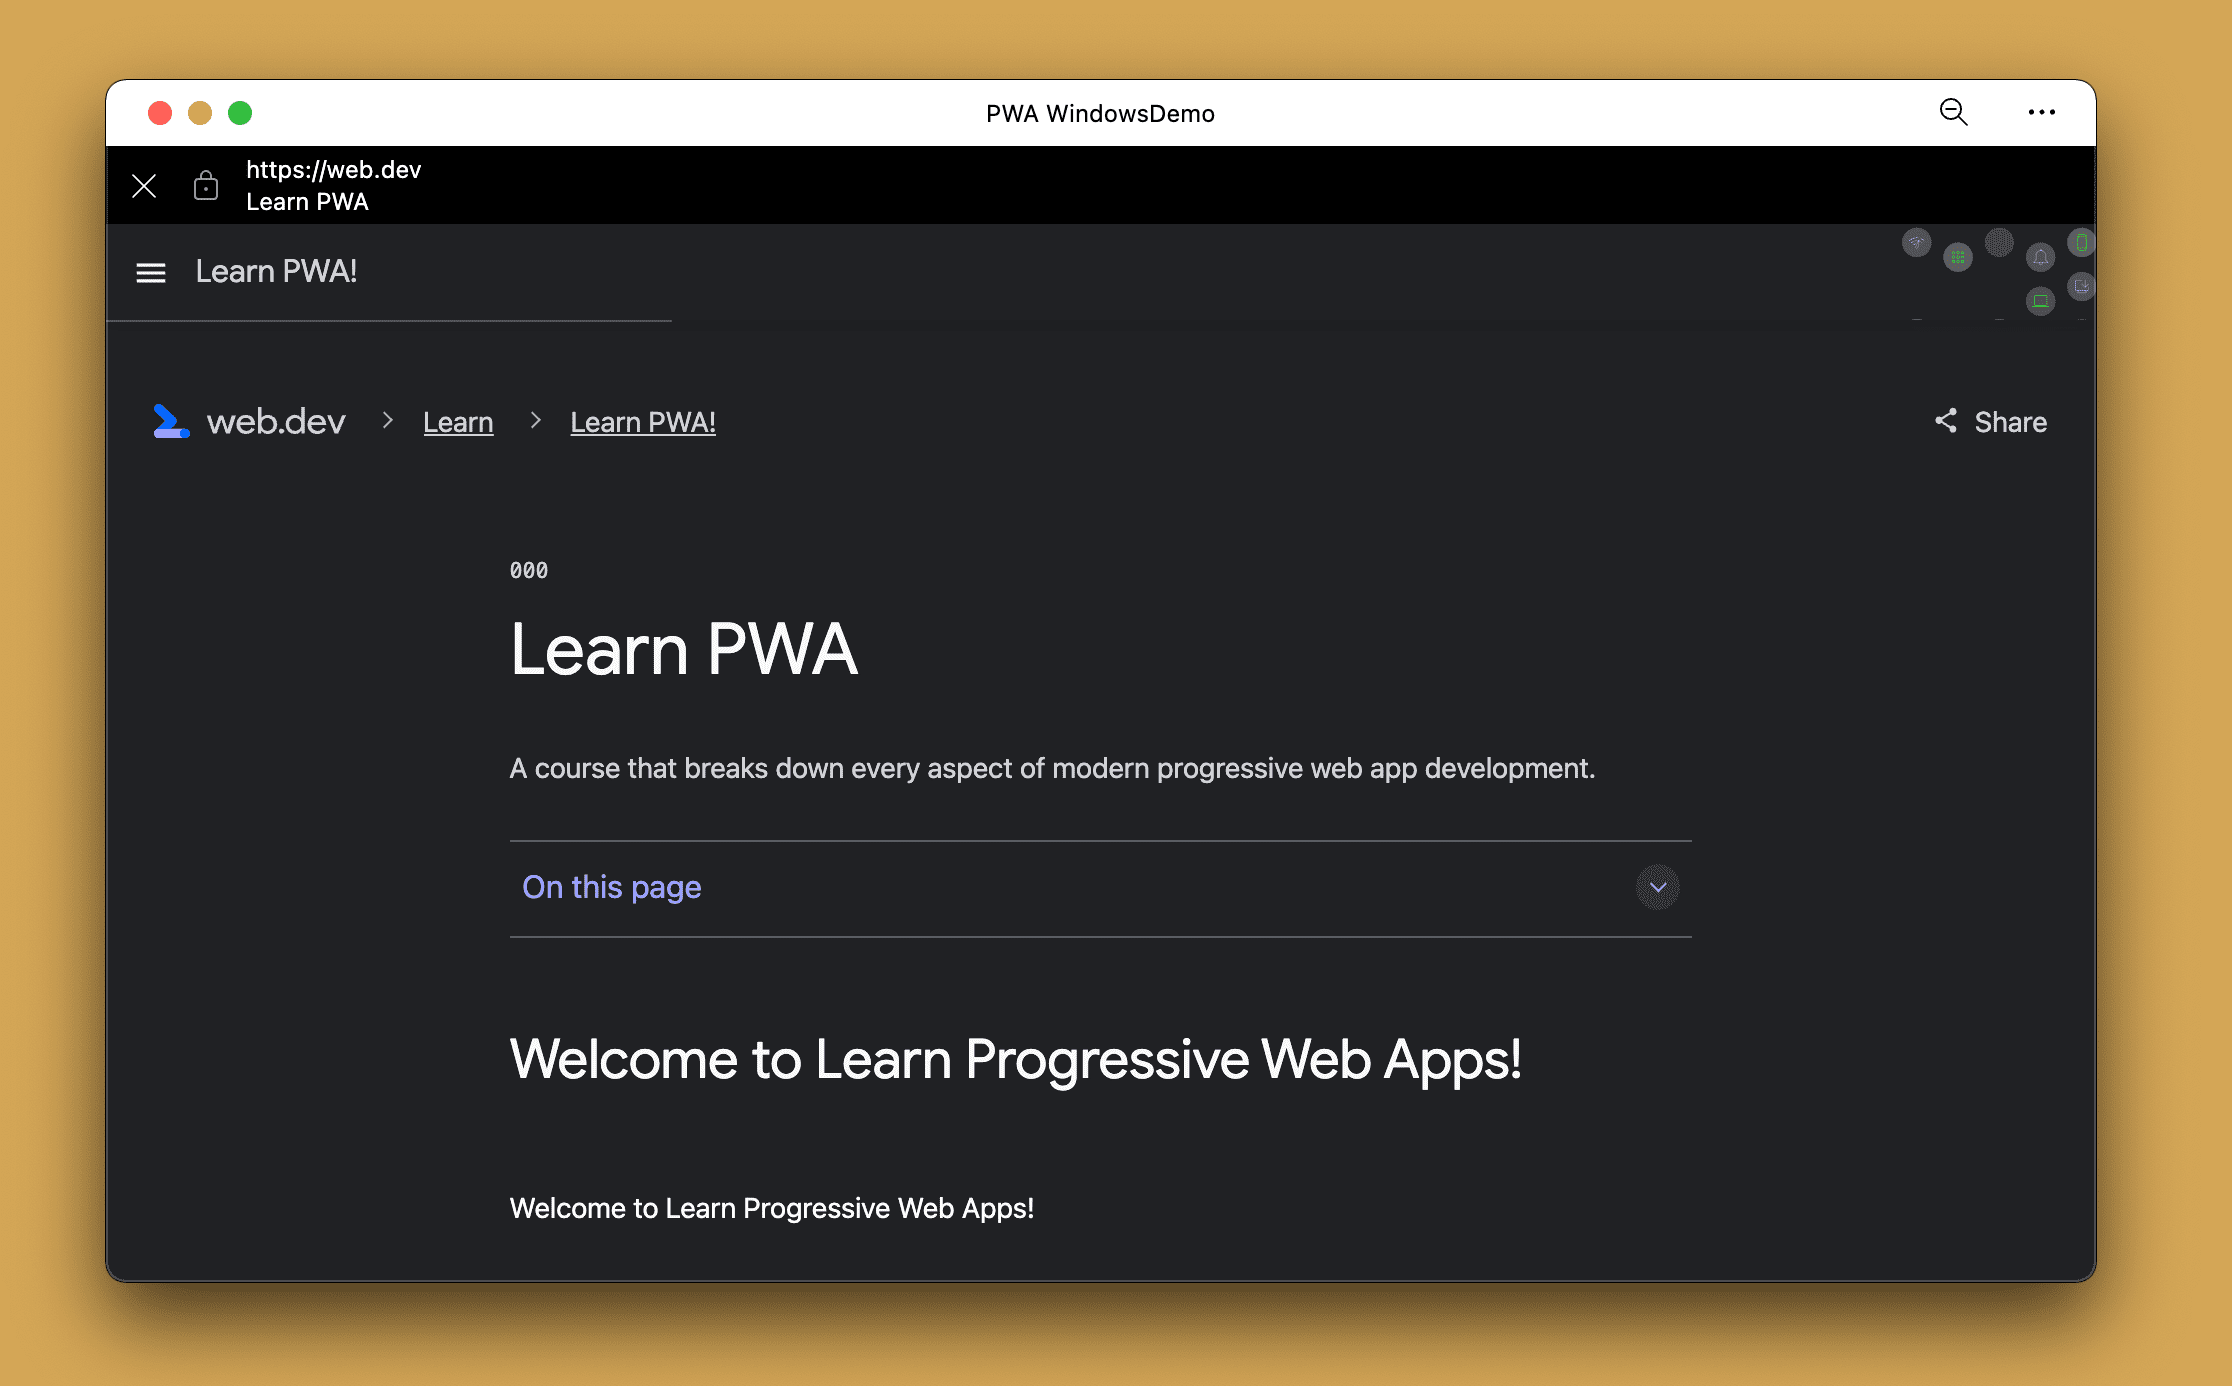Click the Share icon button
Viewport: 2232px width, 1386px height.
1946,422
